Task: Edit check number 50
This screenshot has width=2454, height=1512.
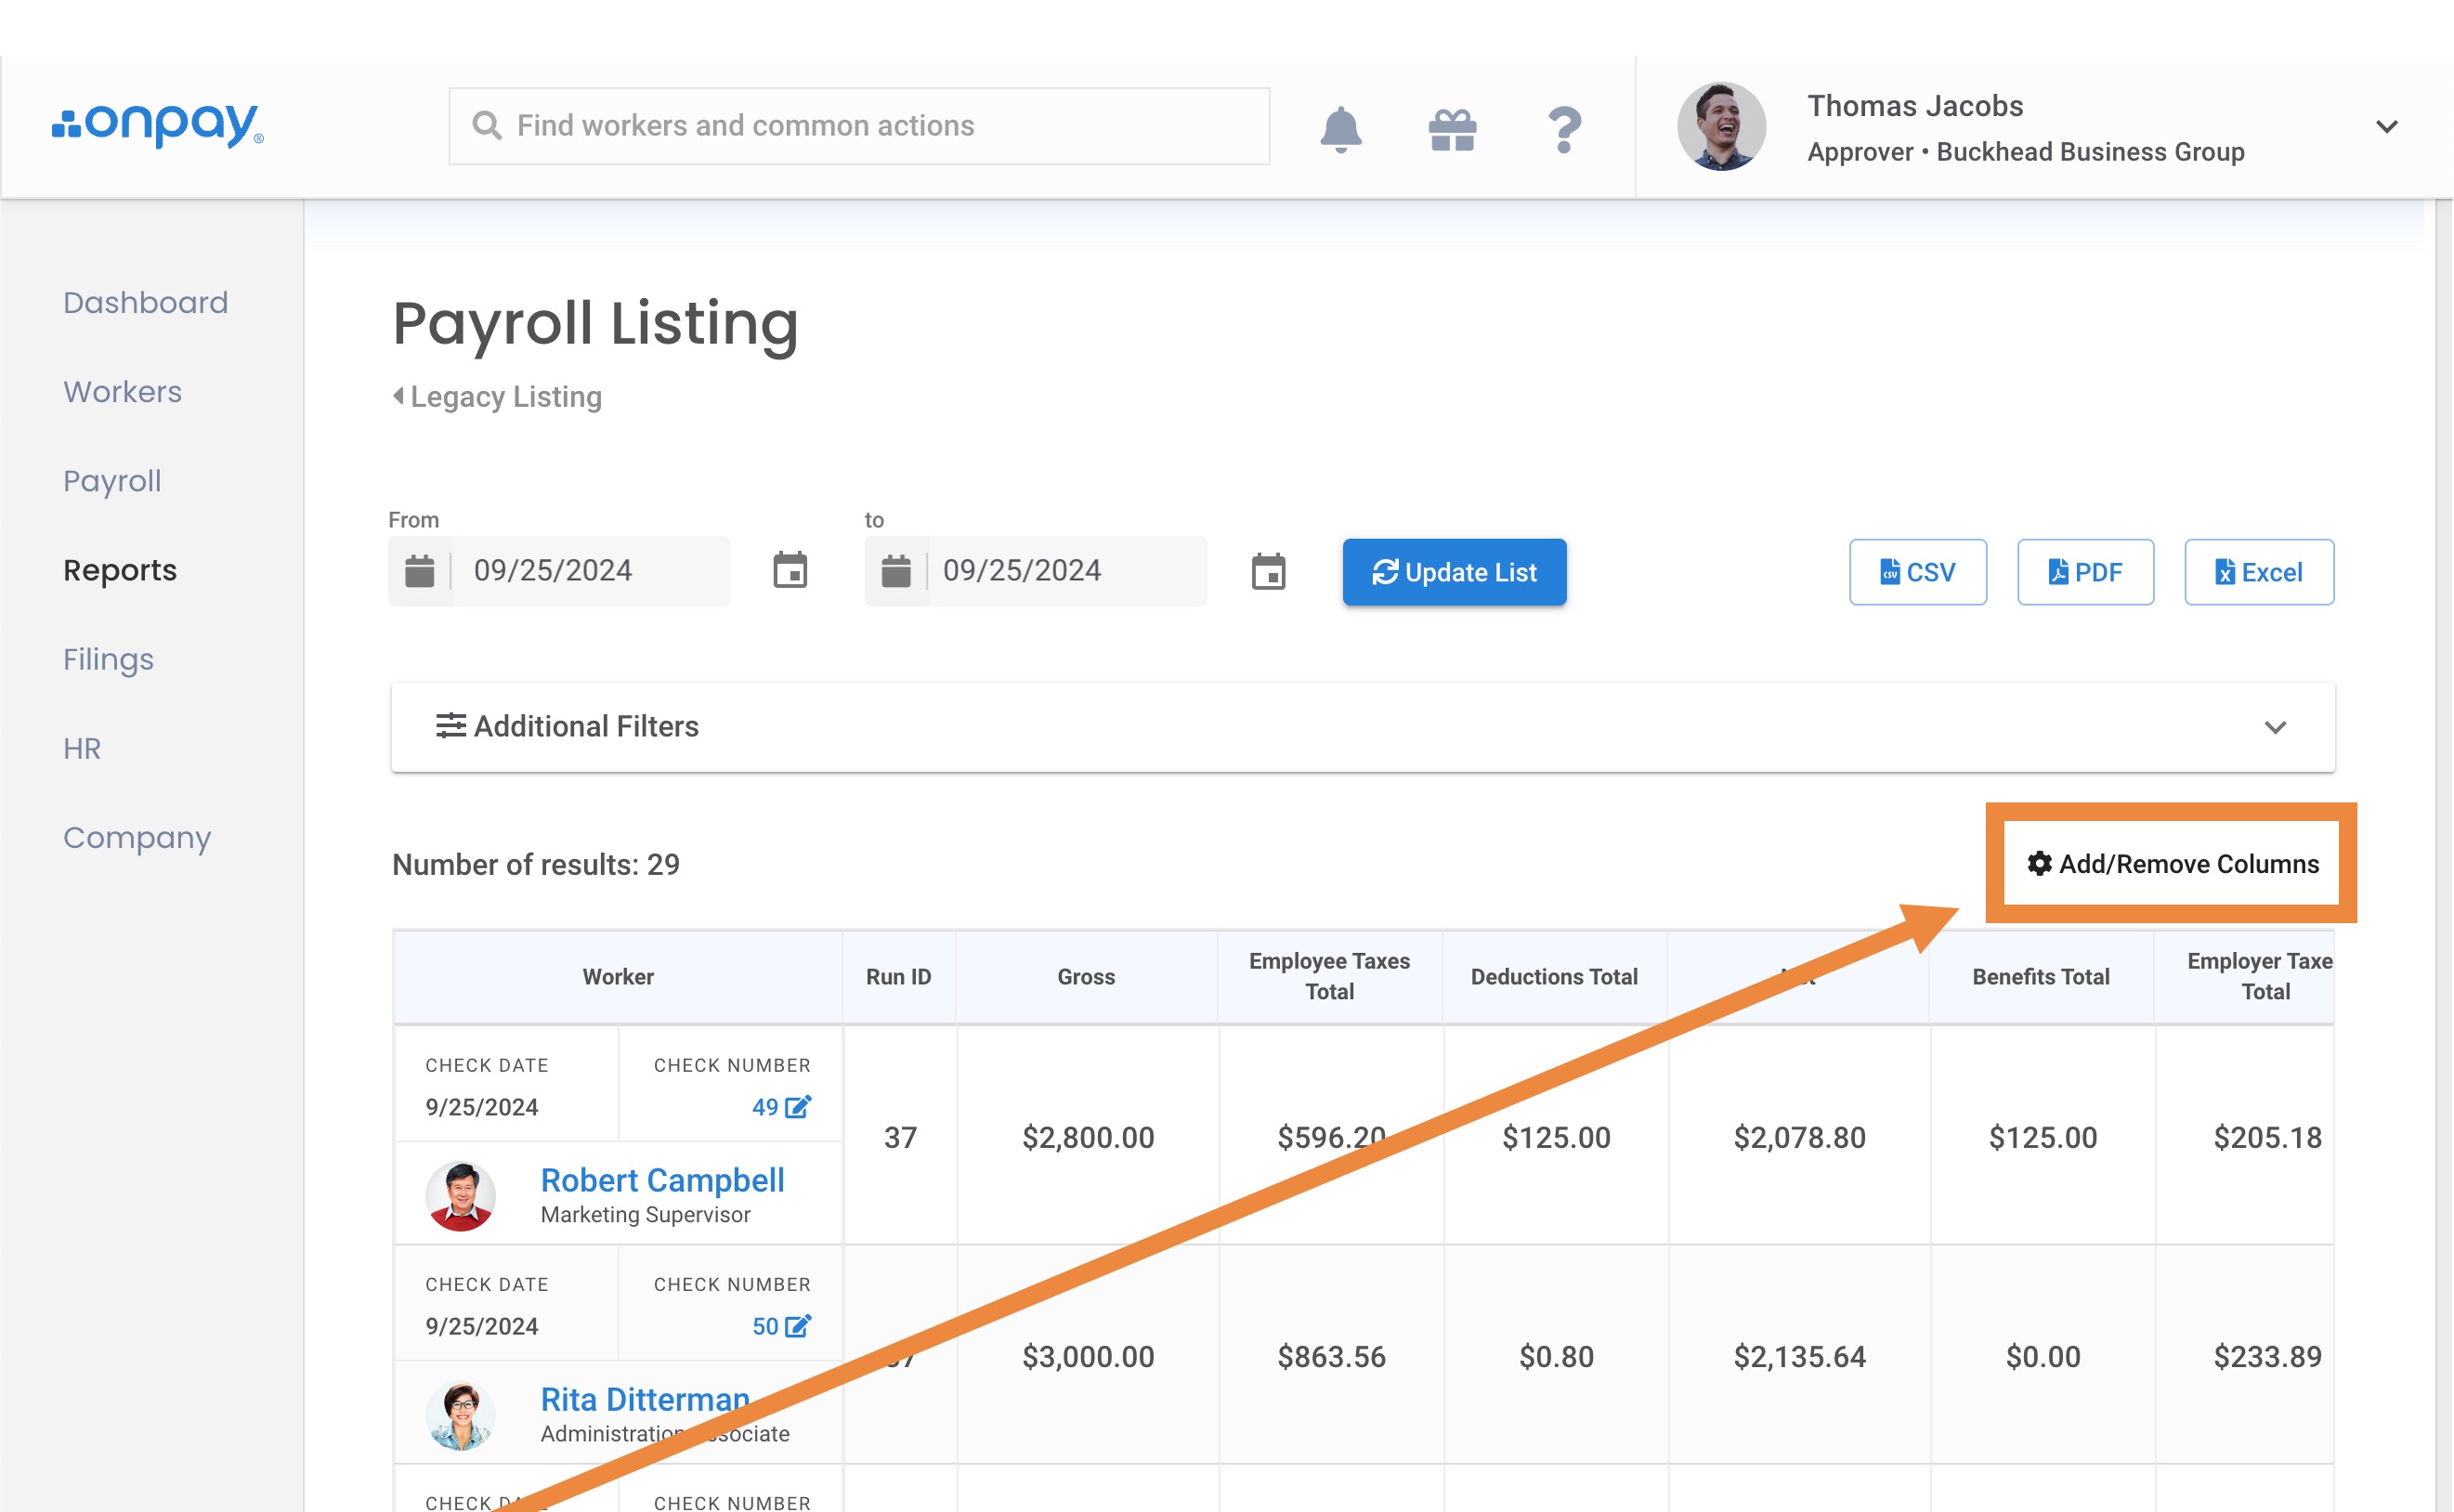Action: pos(798,1326)
